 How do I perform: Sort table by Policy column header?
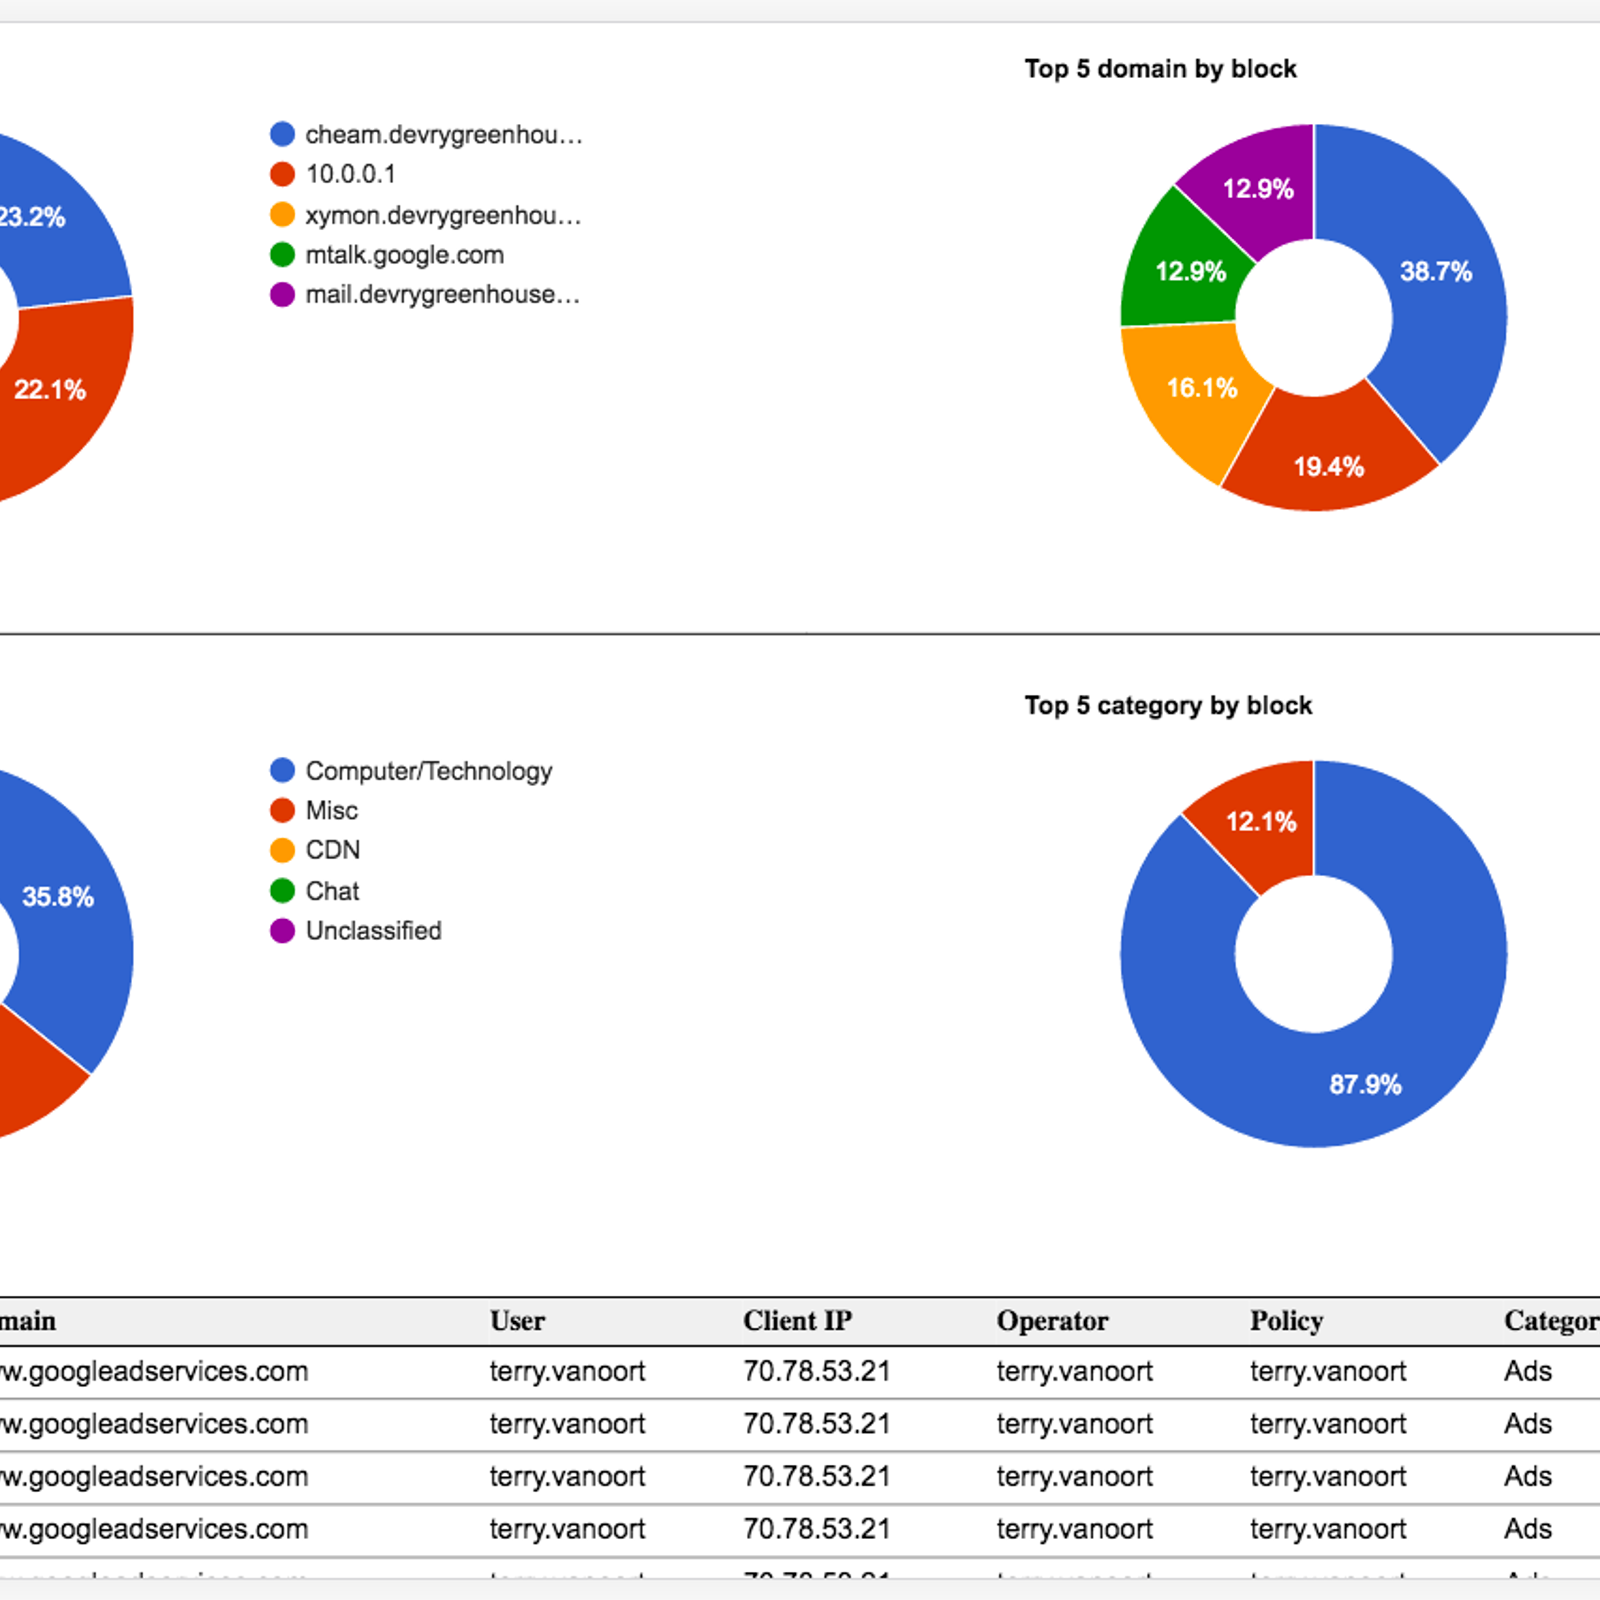click(1286, 1321)
